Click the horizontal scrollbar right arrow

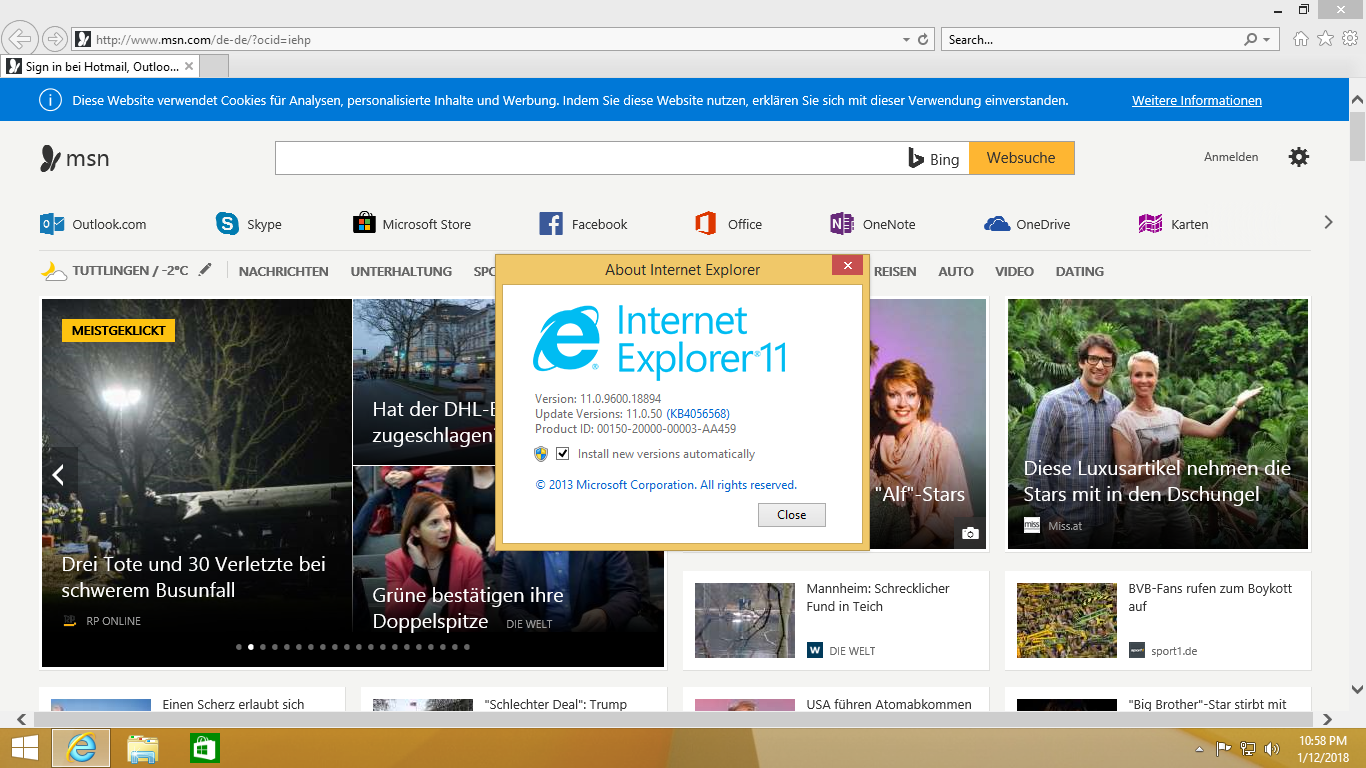[1328, 719]
